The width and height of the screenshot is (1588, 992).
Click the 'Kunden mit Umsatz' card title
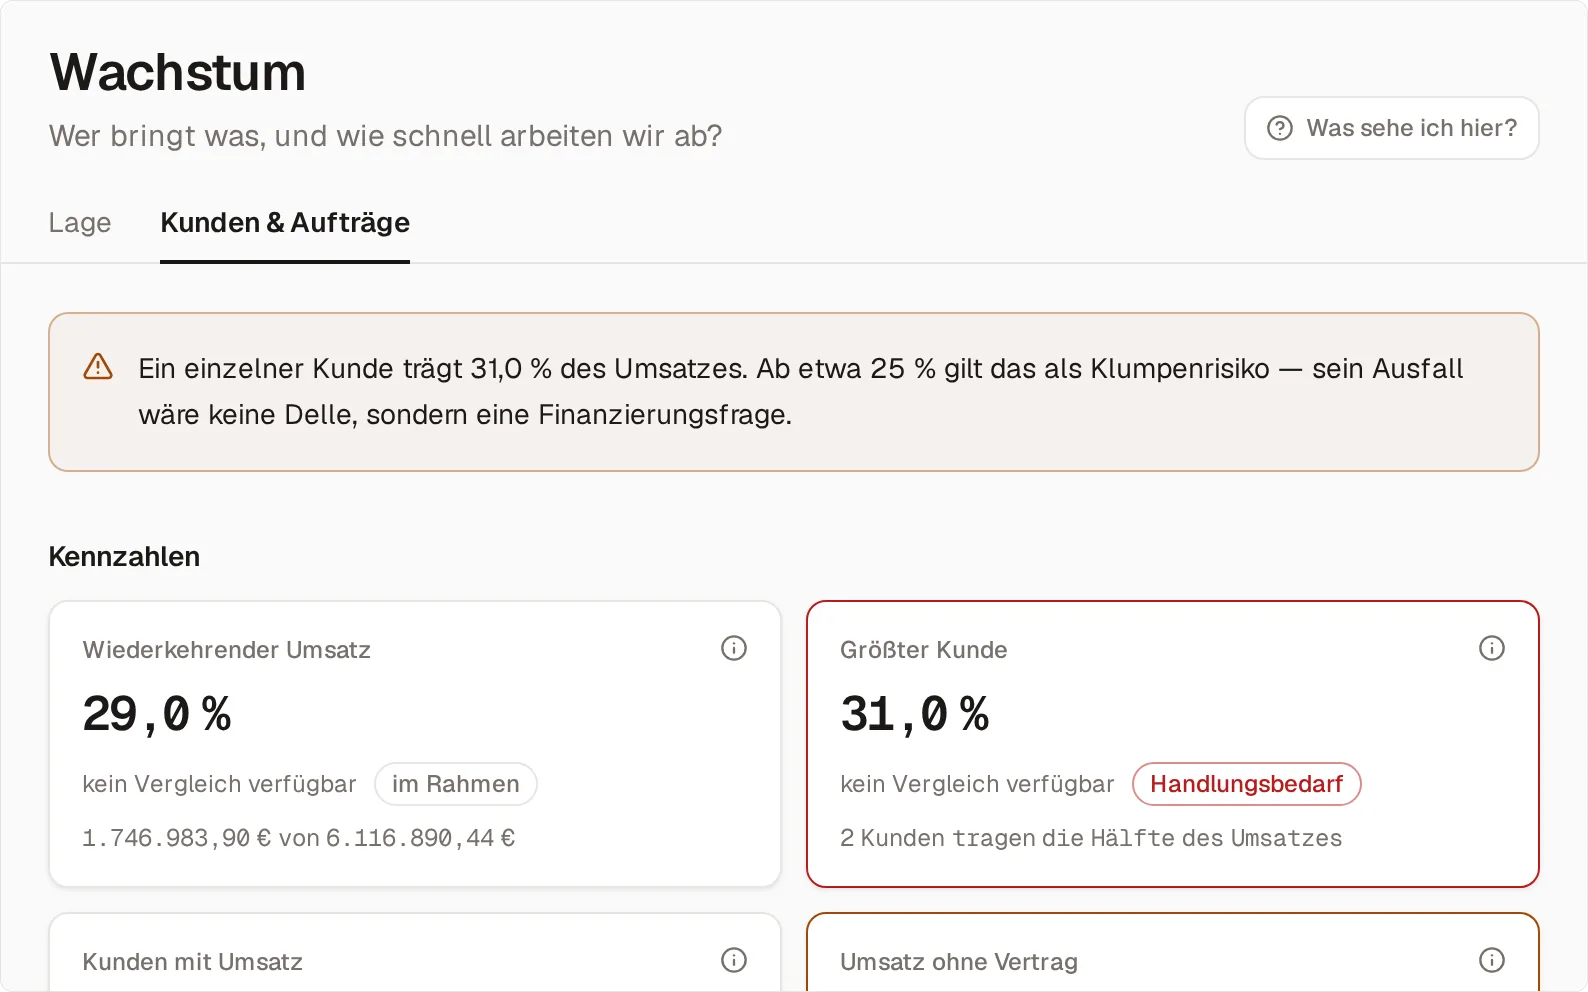pos(192,962)
